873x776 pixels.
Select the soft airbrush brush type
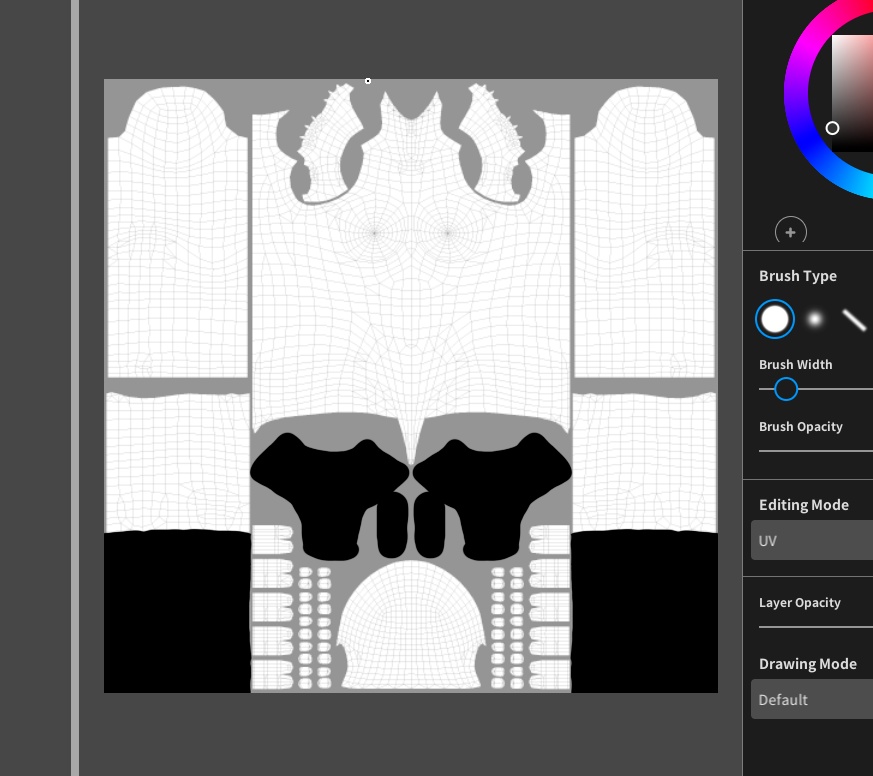[x=815, y=319]
